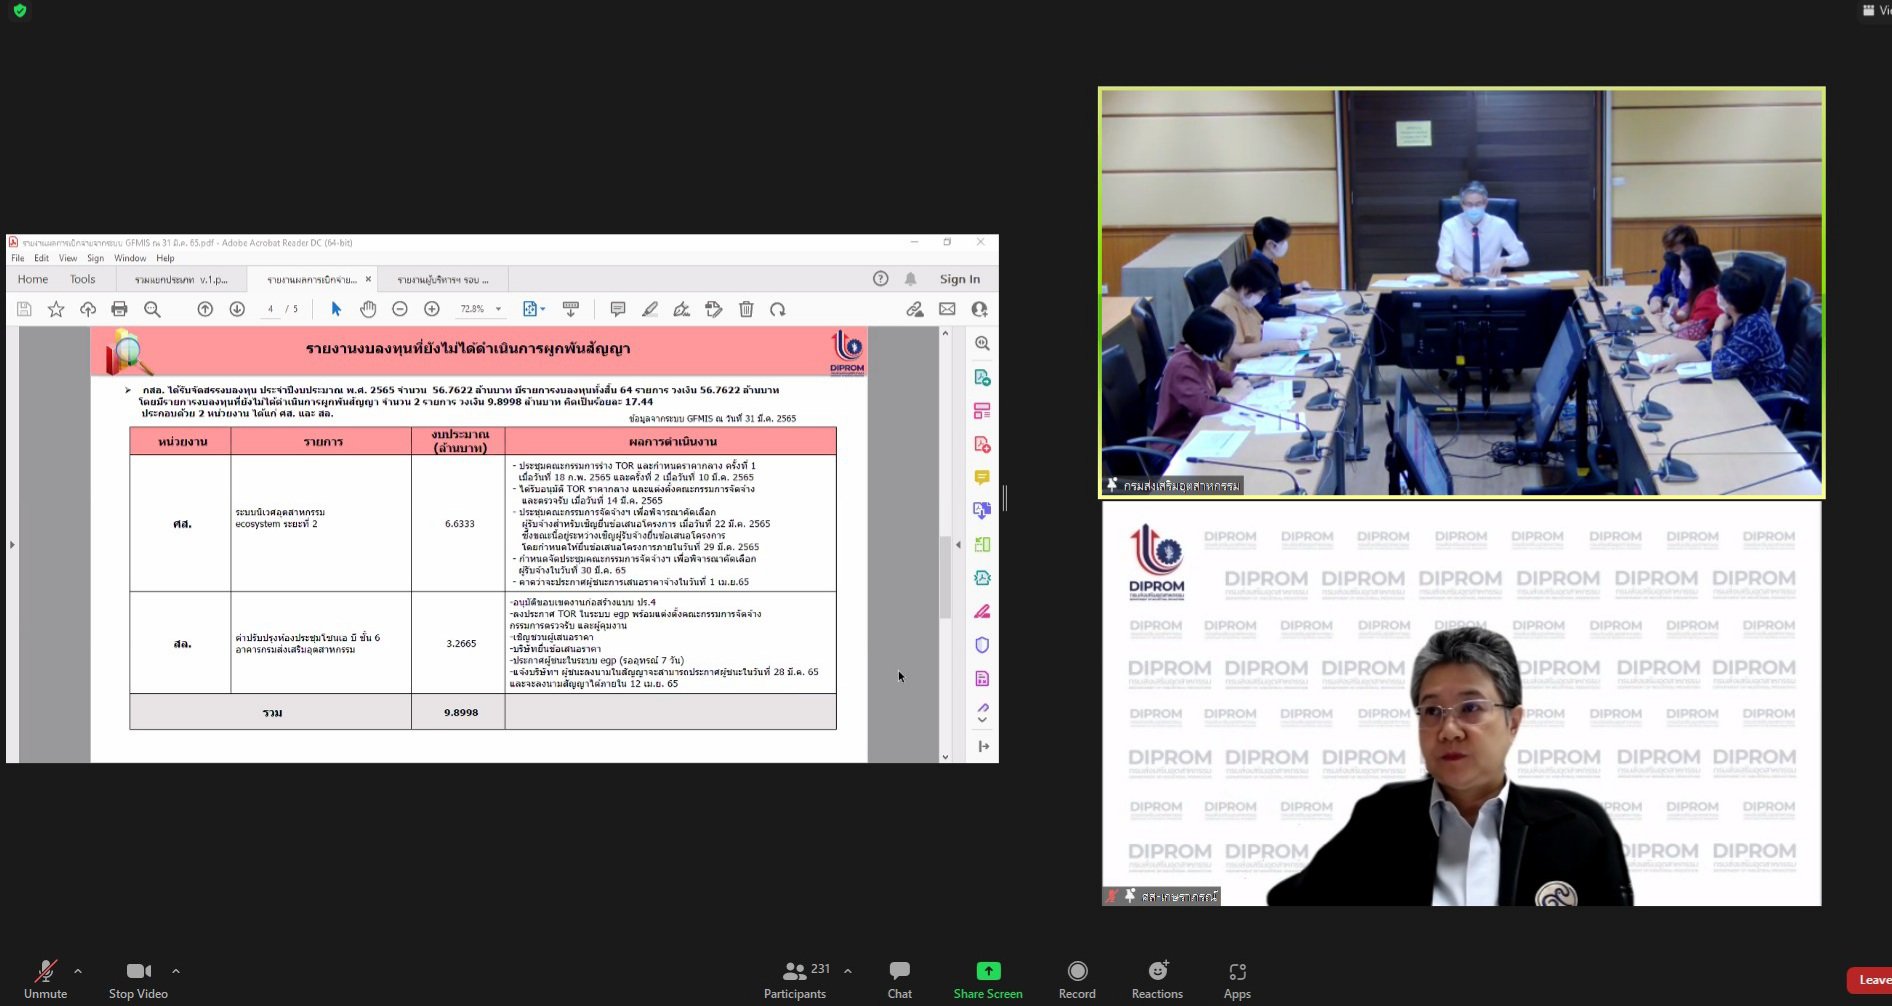
Task: Open the File menu
Action: 18,258
